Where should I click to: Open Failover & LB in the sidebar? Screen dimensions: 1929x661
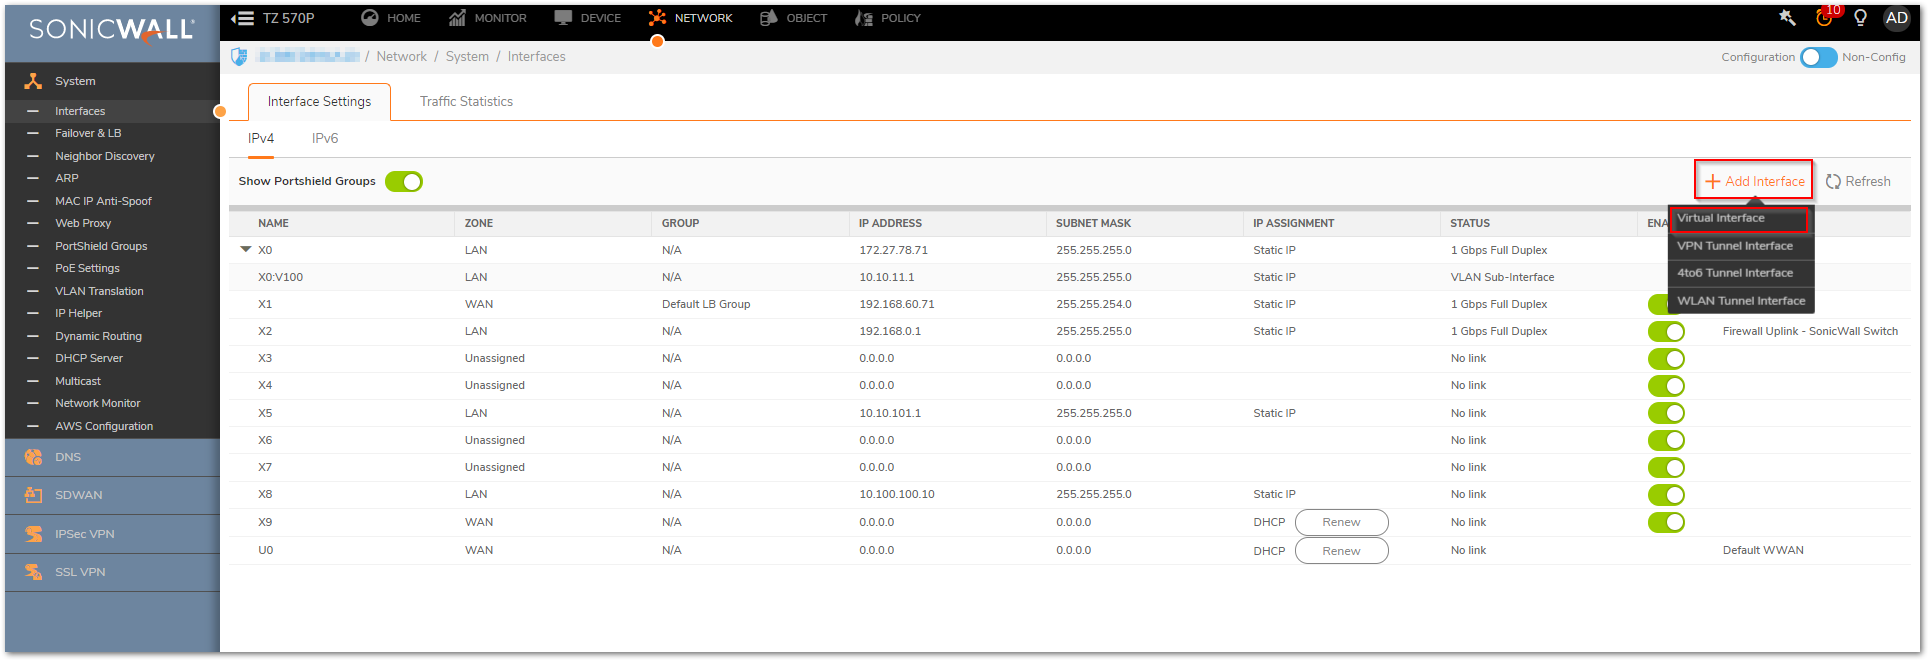point(88,133)
